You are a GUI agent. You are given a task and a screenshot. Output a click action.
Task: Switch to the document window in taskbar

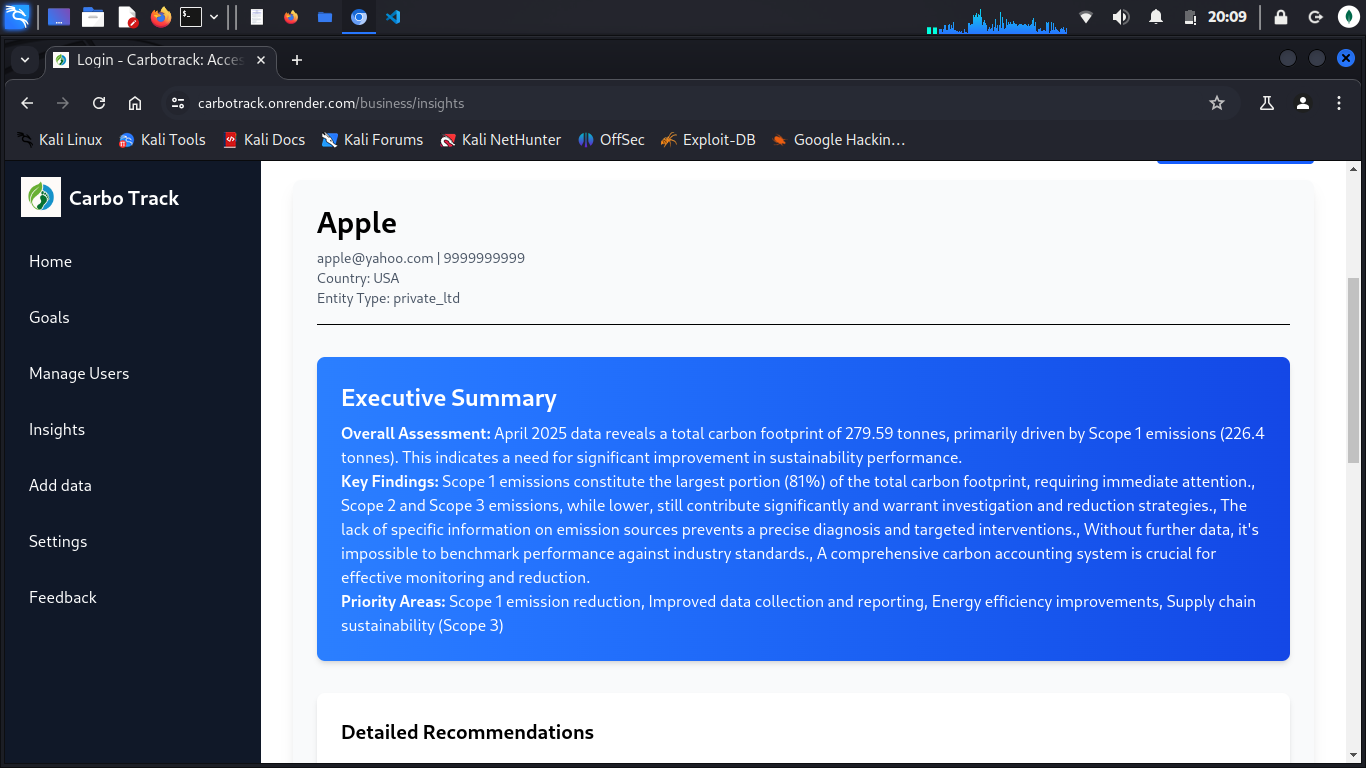tap(257, 17)
